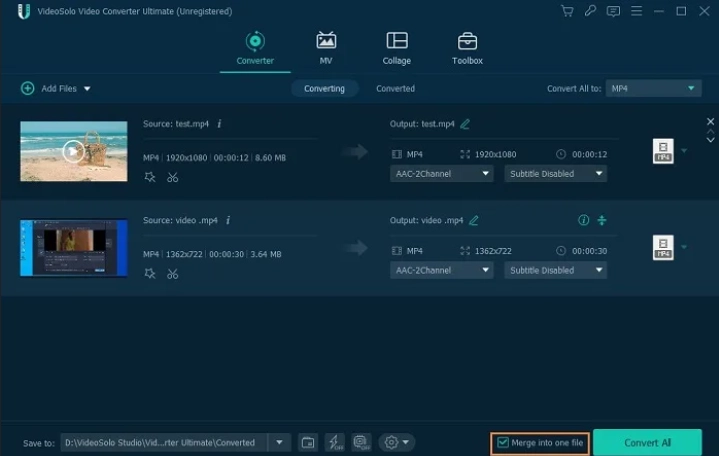The image size is (719, 456).
Task: Expand the Save to path dropdown
Action: (x=279, y=443)
